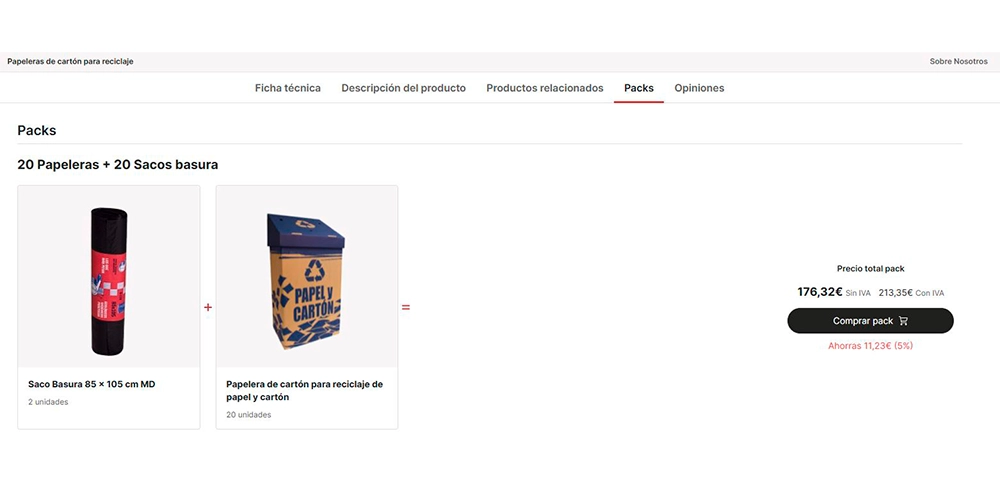This screenshot has height=500, width=1000.
Task: Click the shopping cart icon in Comprar pack
Action: 903,321
